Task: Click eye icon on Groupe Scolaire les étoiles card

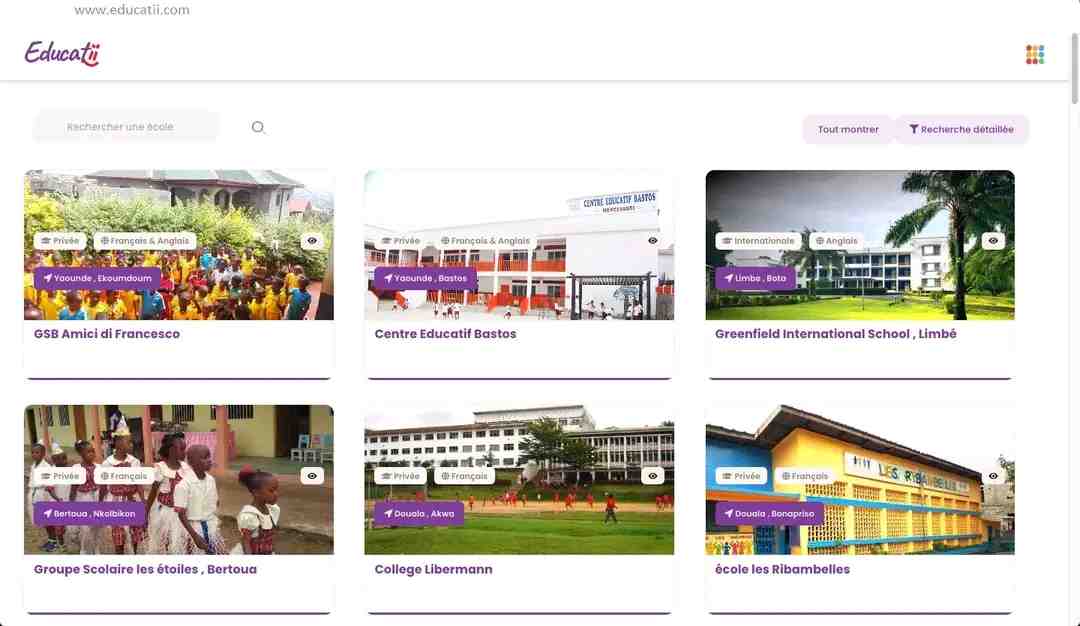Action: click(312, 476)
